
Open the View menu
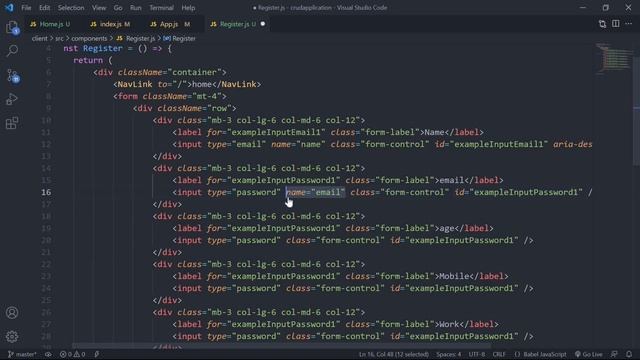pos(99,8)
